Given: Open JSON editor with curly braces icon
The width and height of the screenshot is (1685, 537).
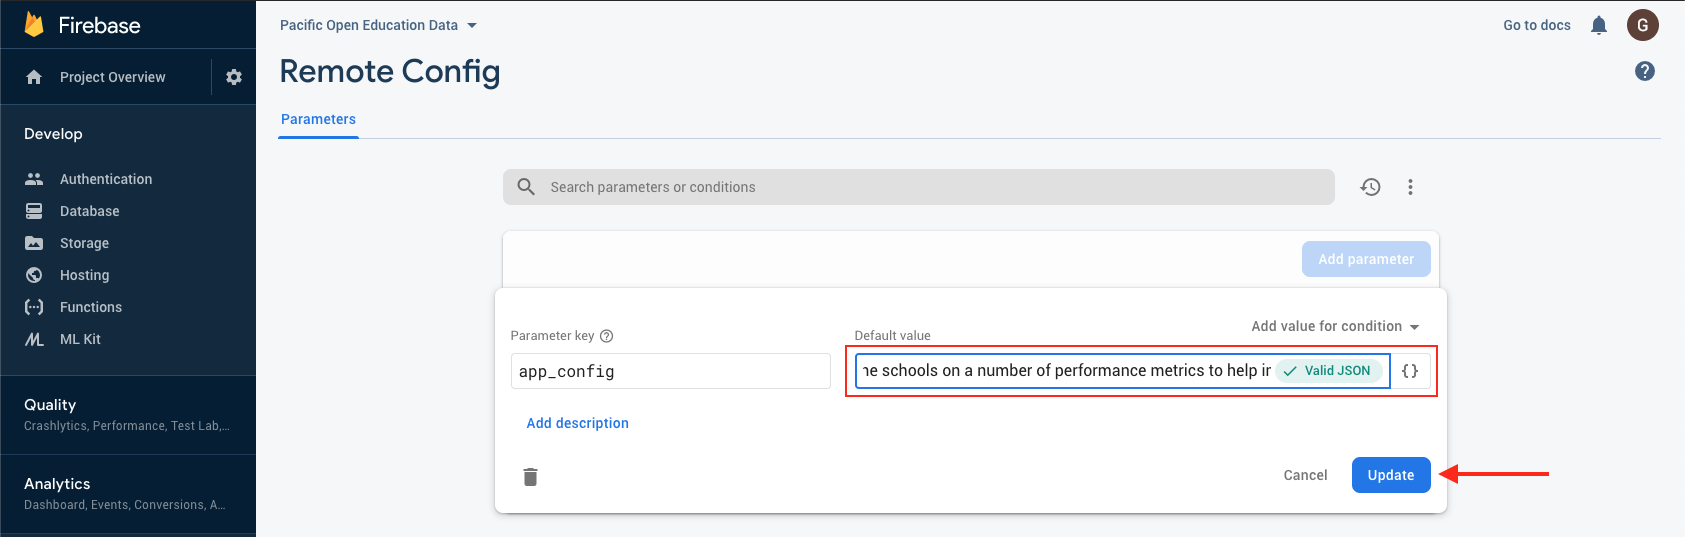Looking at the screenshot, I should click(1410, 371).
